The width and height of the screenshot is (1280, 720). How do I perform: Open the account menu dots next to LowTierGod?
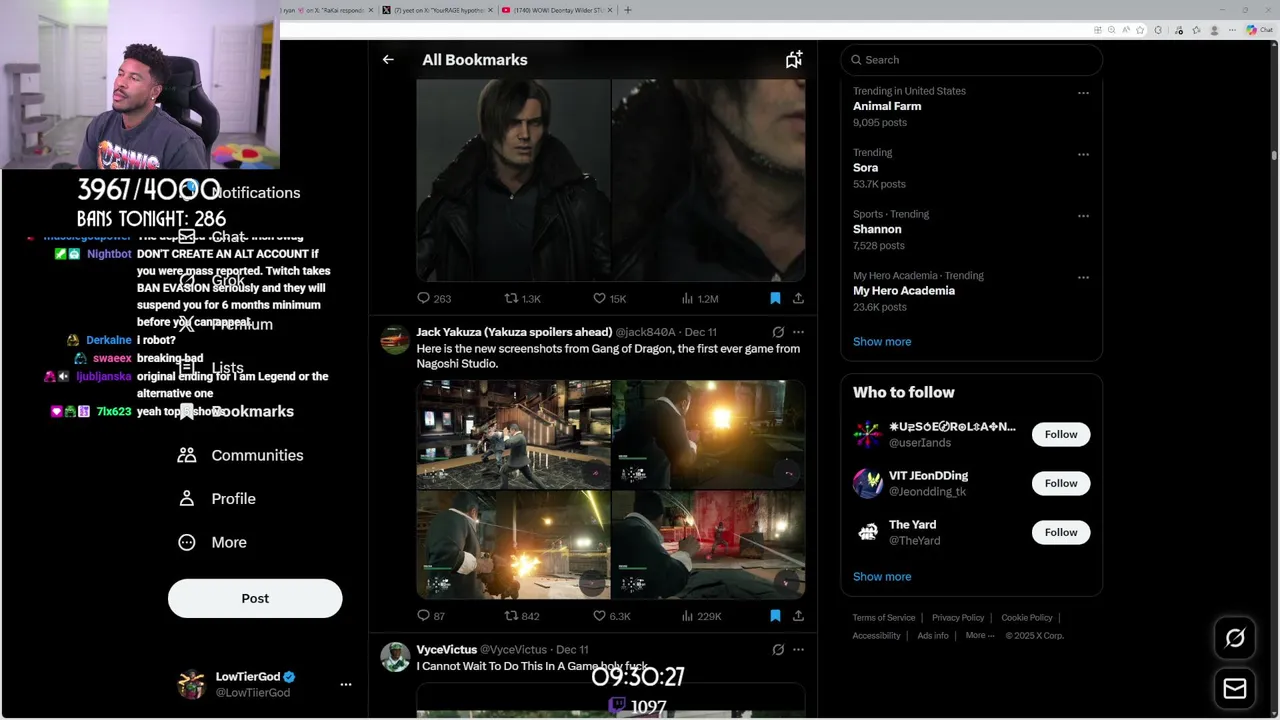click(346, 685)
